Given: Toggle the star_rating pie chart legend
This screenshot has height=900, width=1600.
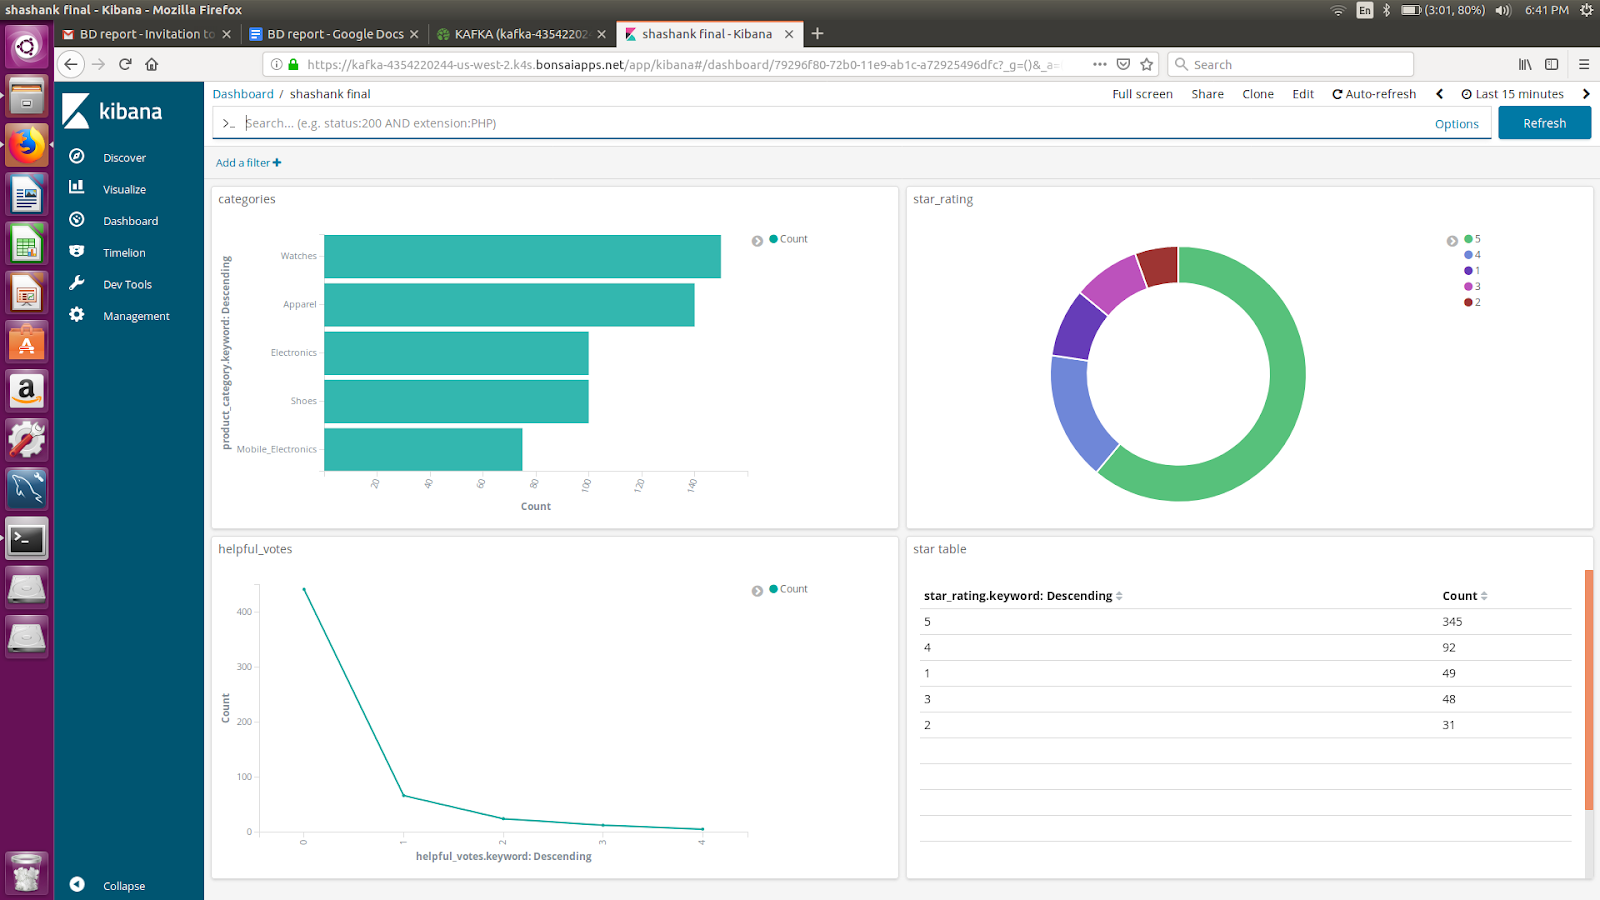Looking at the screenshot, I should 1452,240.
